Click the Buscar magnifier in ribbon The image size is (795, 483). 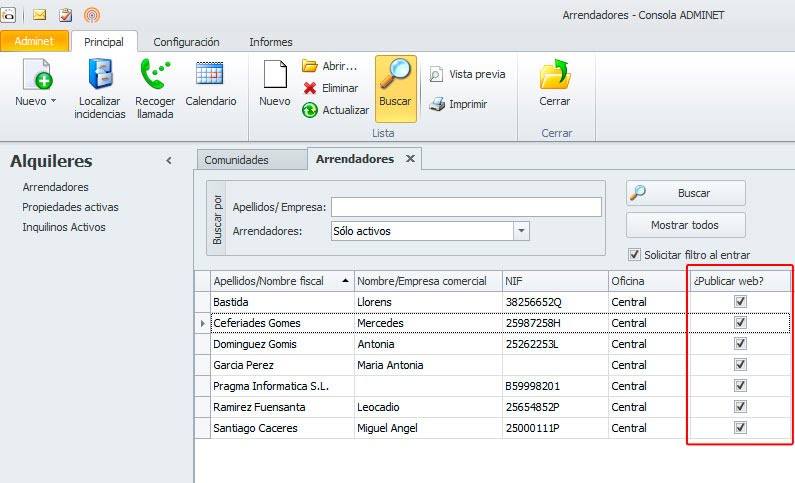click(x=395, y=76)
